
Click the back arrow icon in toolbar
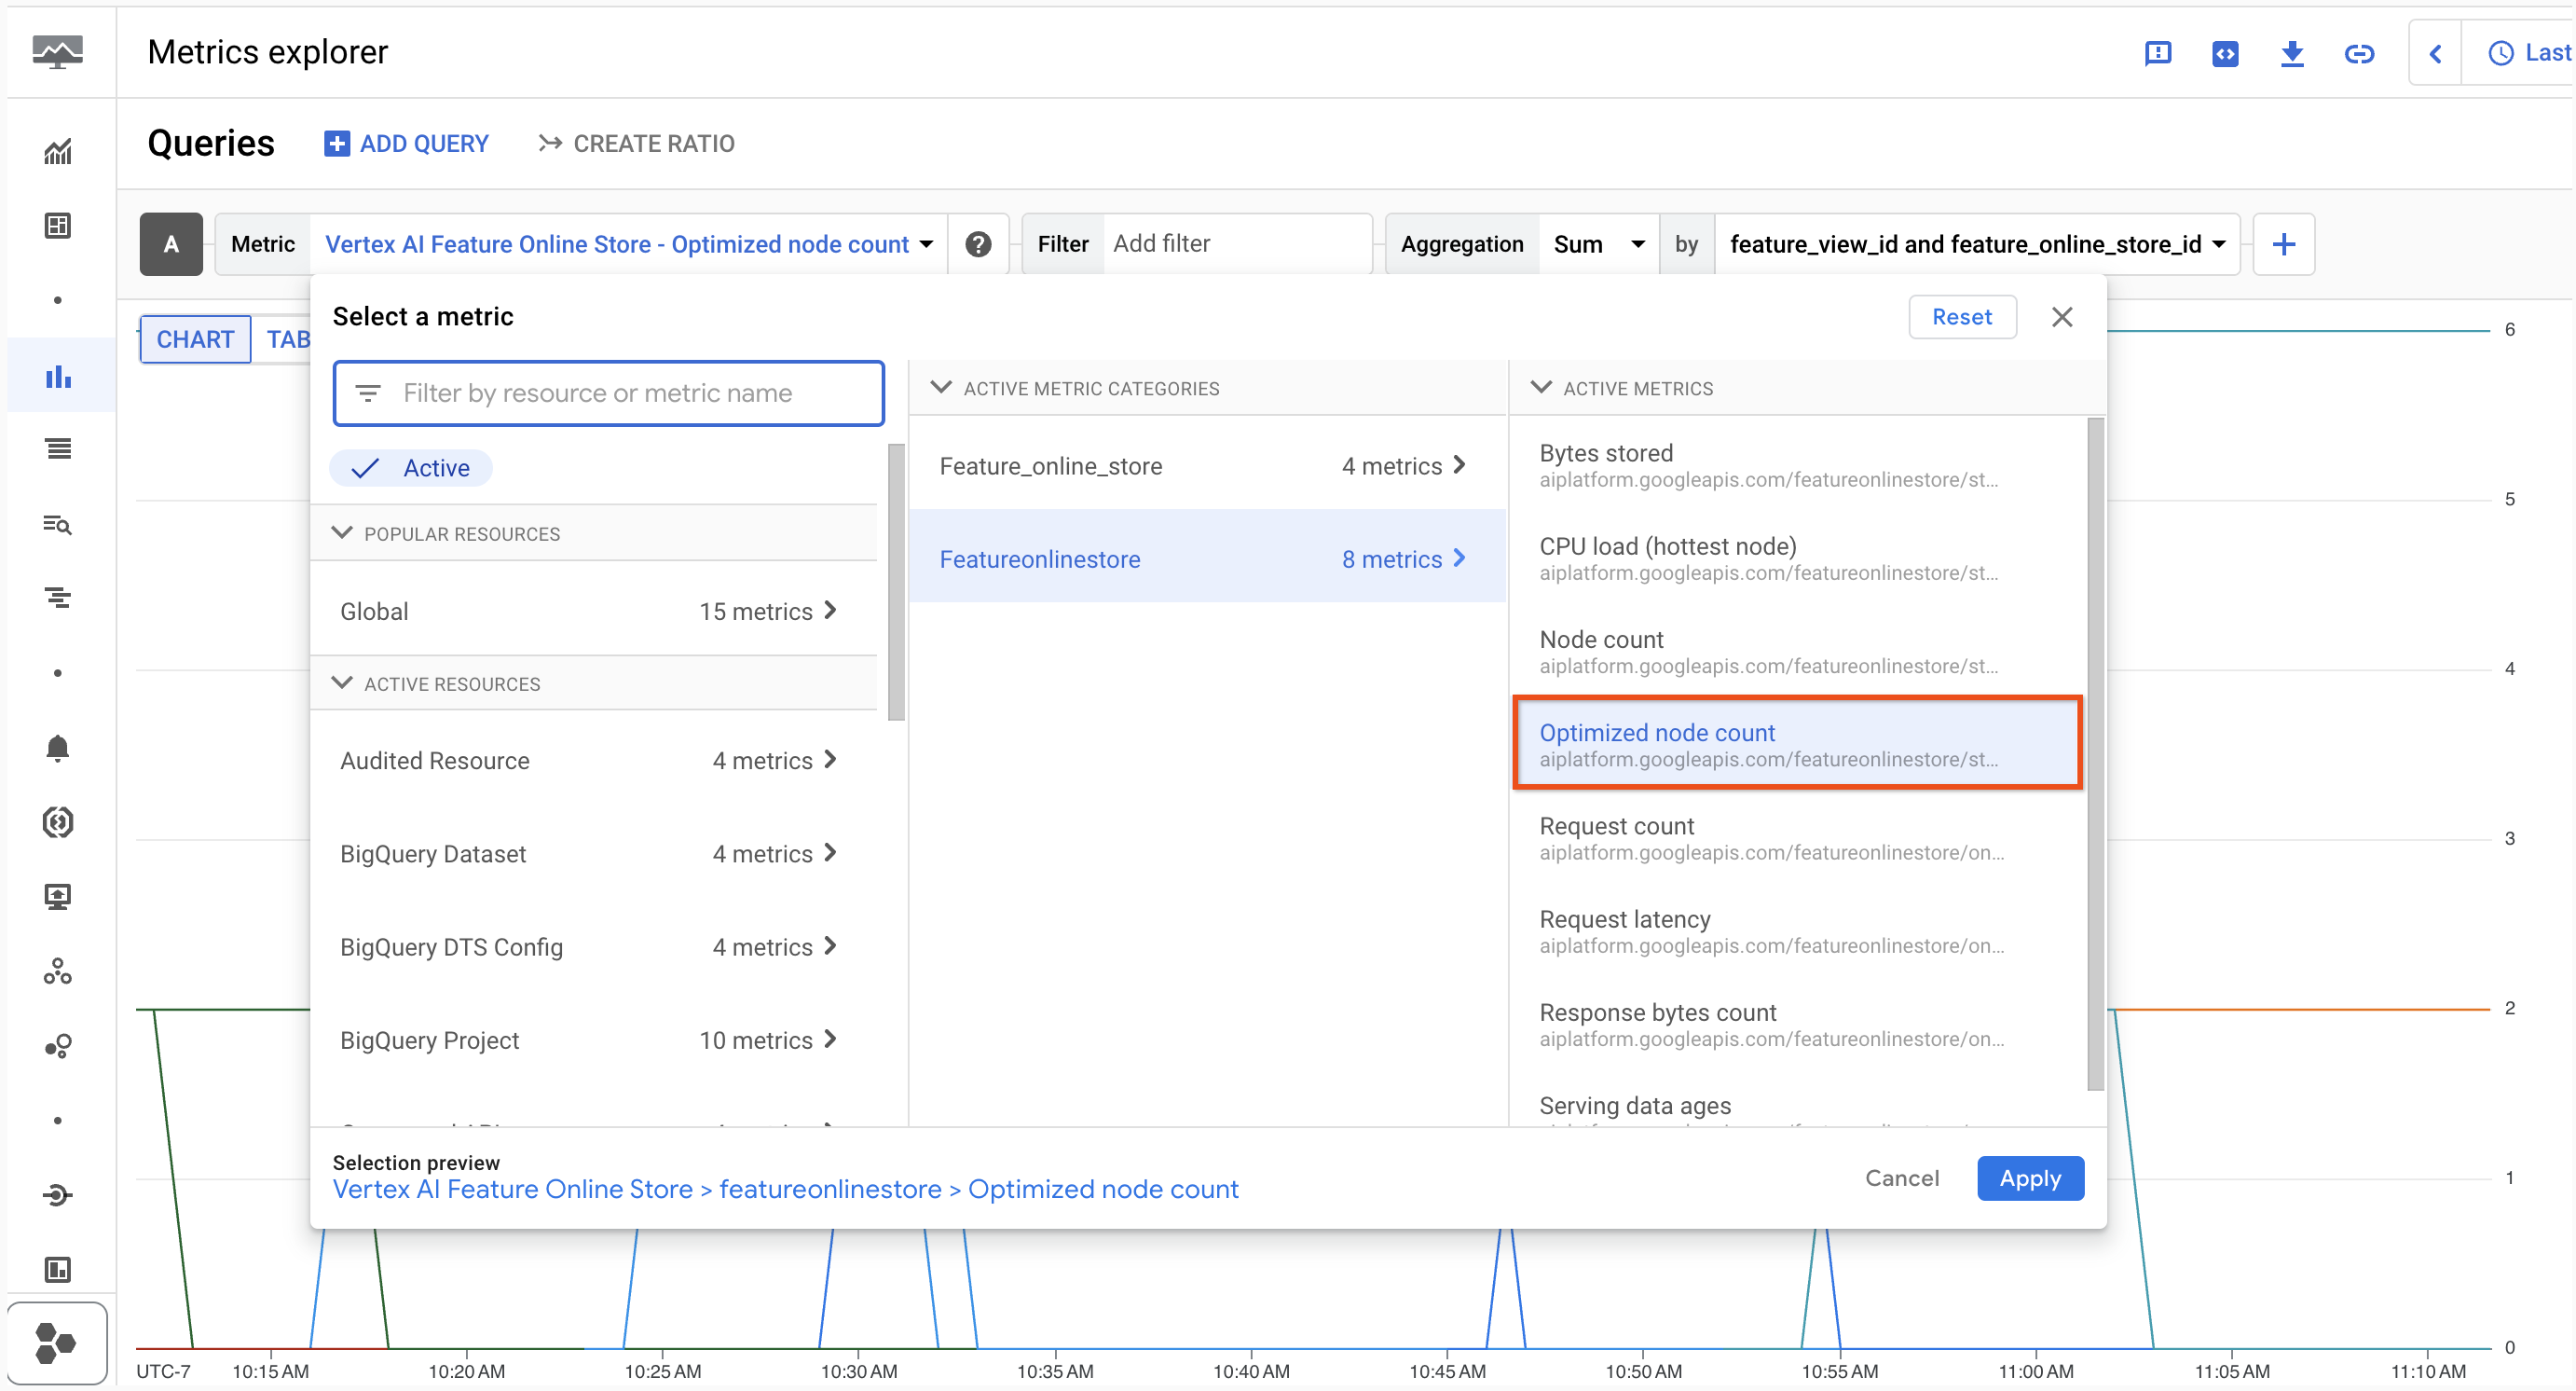click(x=2432, y=51)
